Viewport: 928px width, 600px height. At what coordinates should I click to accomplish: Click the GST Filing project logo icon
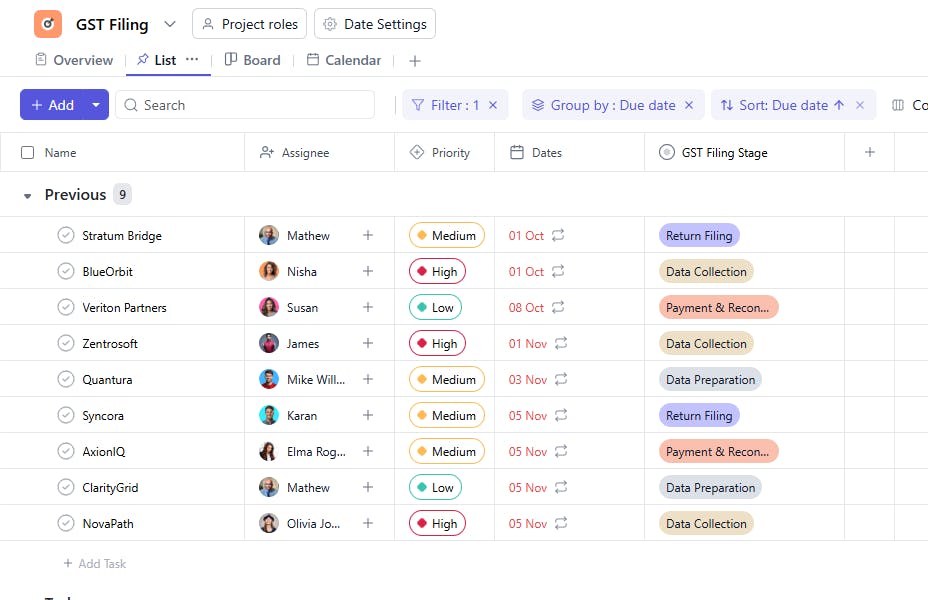(x=48, y=24)
